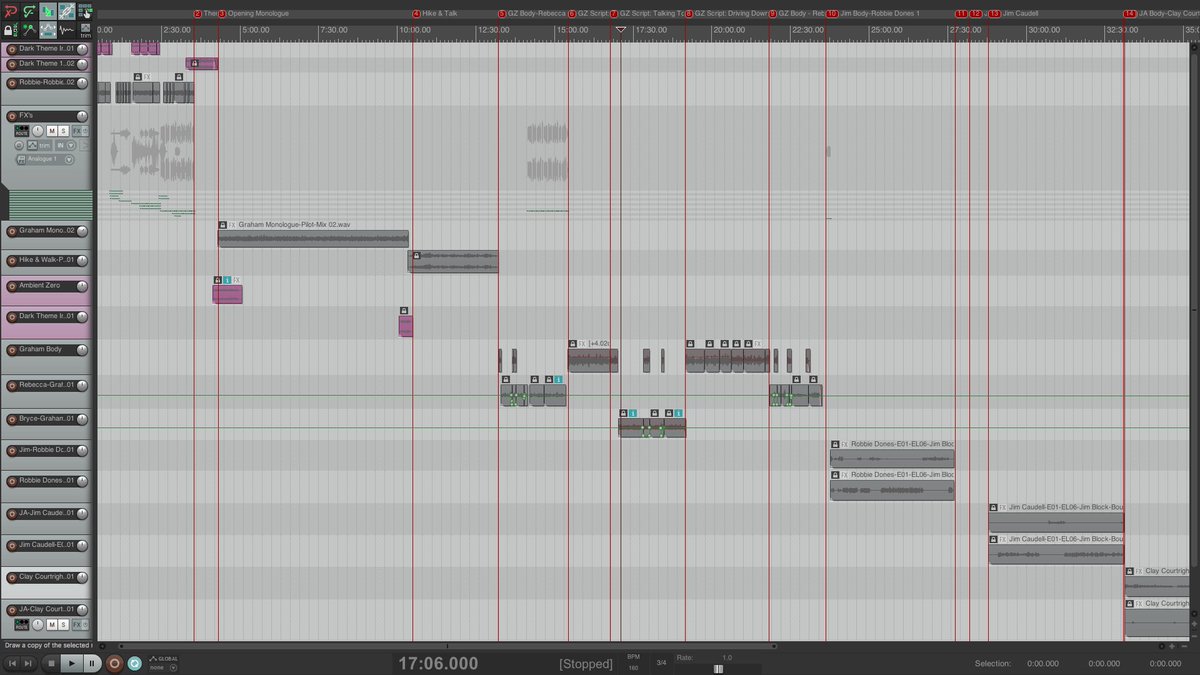Arm record on Ambient Zero track
Screen dimensions: 1200x675
coord(11,286)
